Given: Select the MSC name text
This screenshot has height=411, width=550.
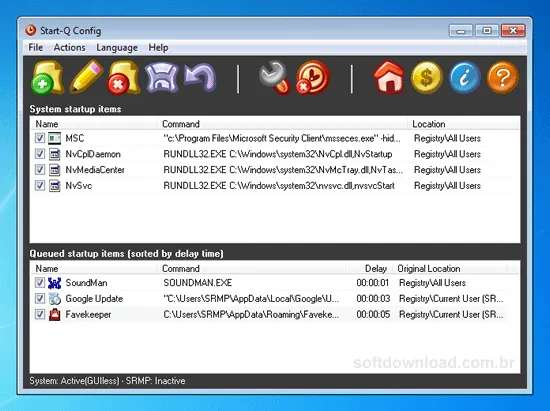Looking at the screenshot, I should point(75,138).
